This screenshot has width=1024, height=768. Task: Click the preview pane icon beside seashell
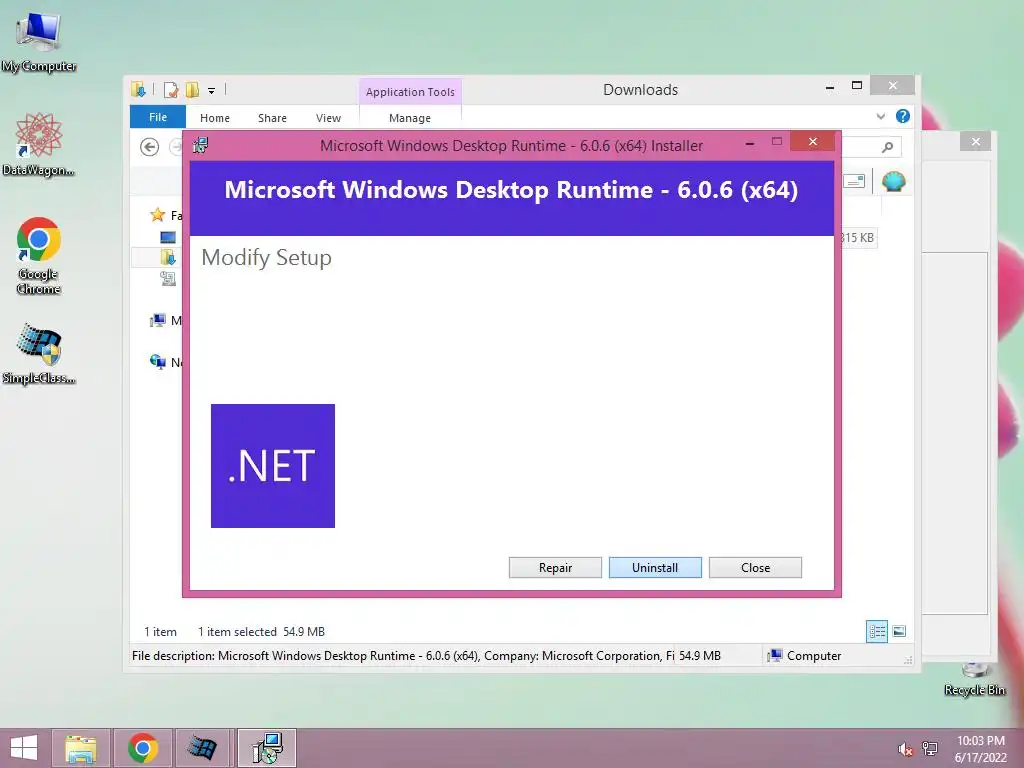pos(854,181)
